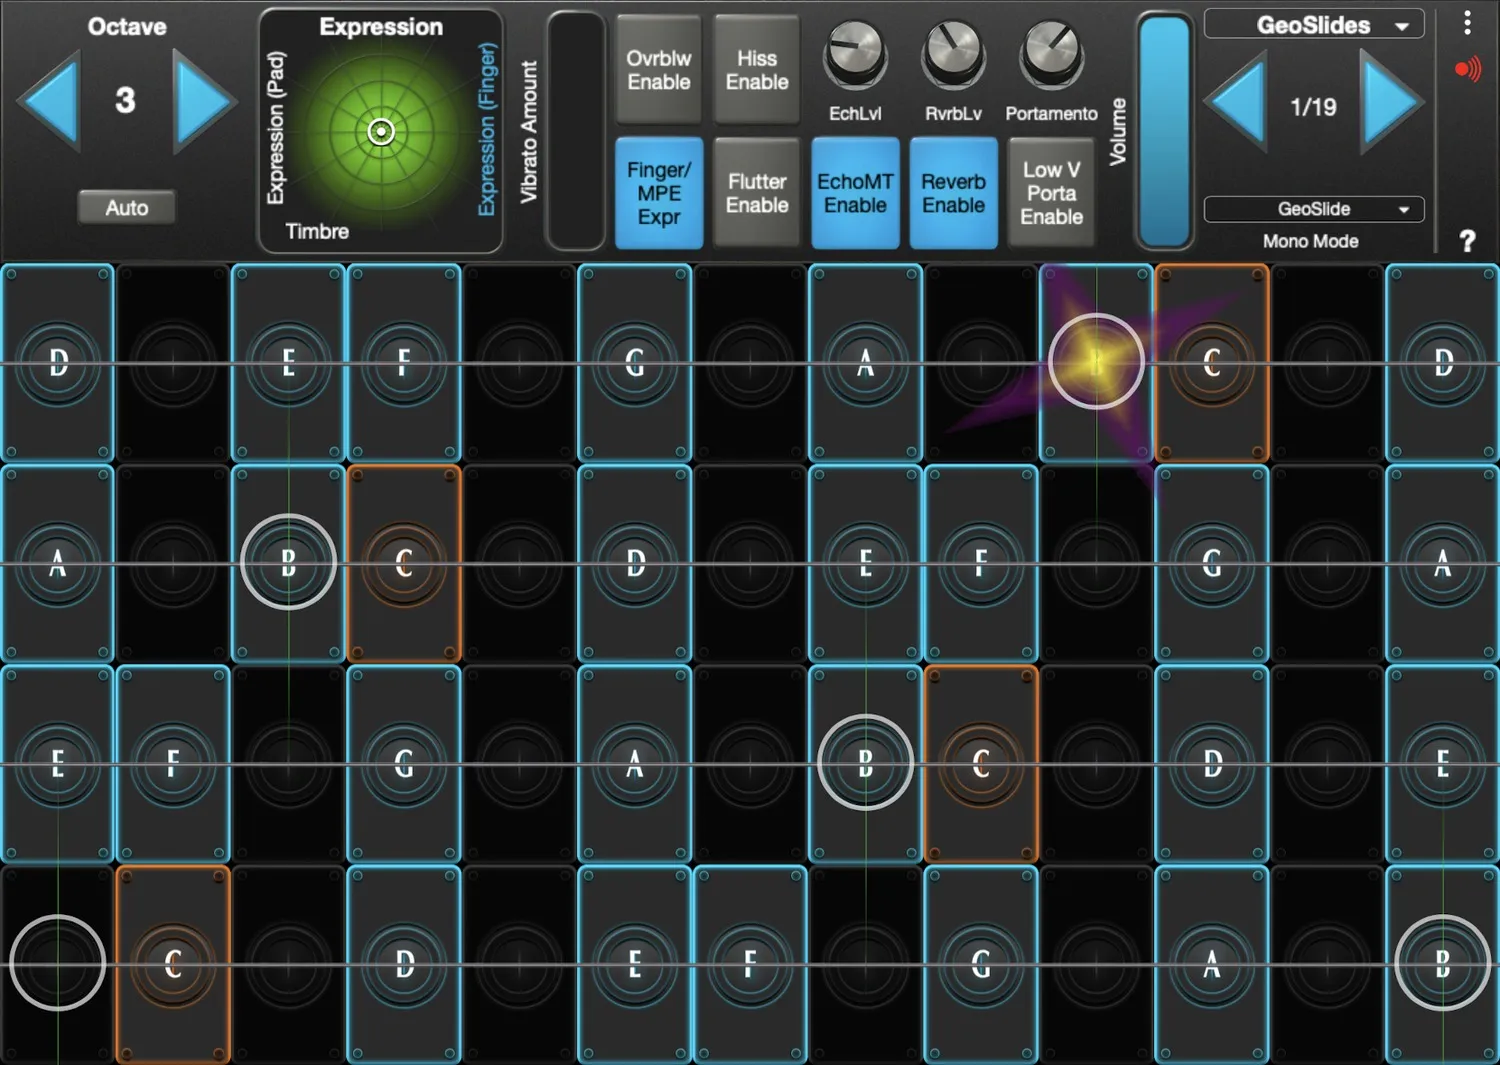1500x1065 pixels.
Task: Disable EchoMT Enable
Action: coord(855,193)
